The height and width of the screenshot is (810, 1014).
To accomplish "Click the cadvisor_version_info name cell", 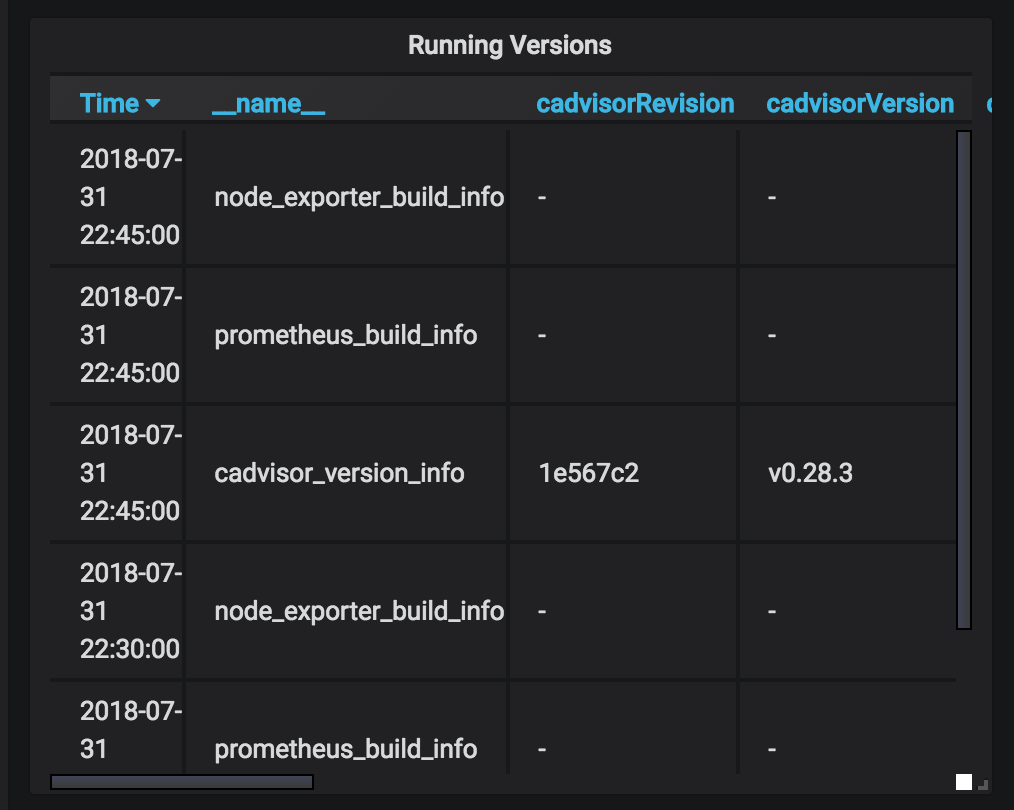I will (x=339, y=473).
